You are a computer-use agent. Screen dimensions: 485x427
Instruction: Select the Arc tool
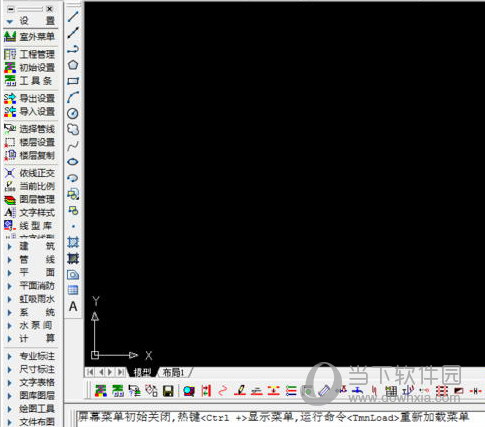[x=73, y=97]
